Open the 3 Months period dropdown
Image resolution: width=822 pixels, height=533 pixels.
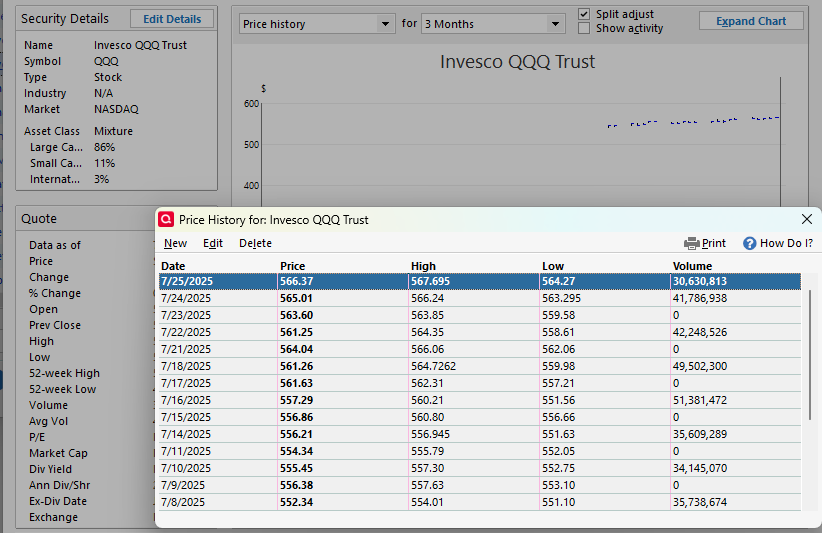[493, 24]
